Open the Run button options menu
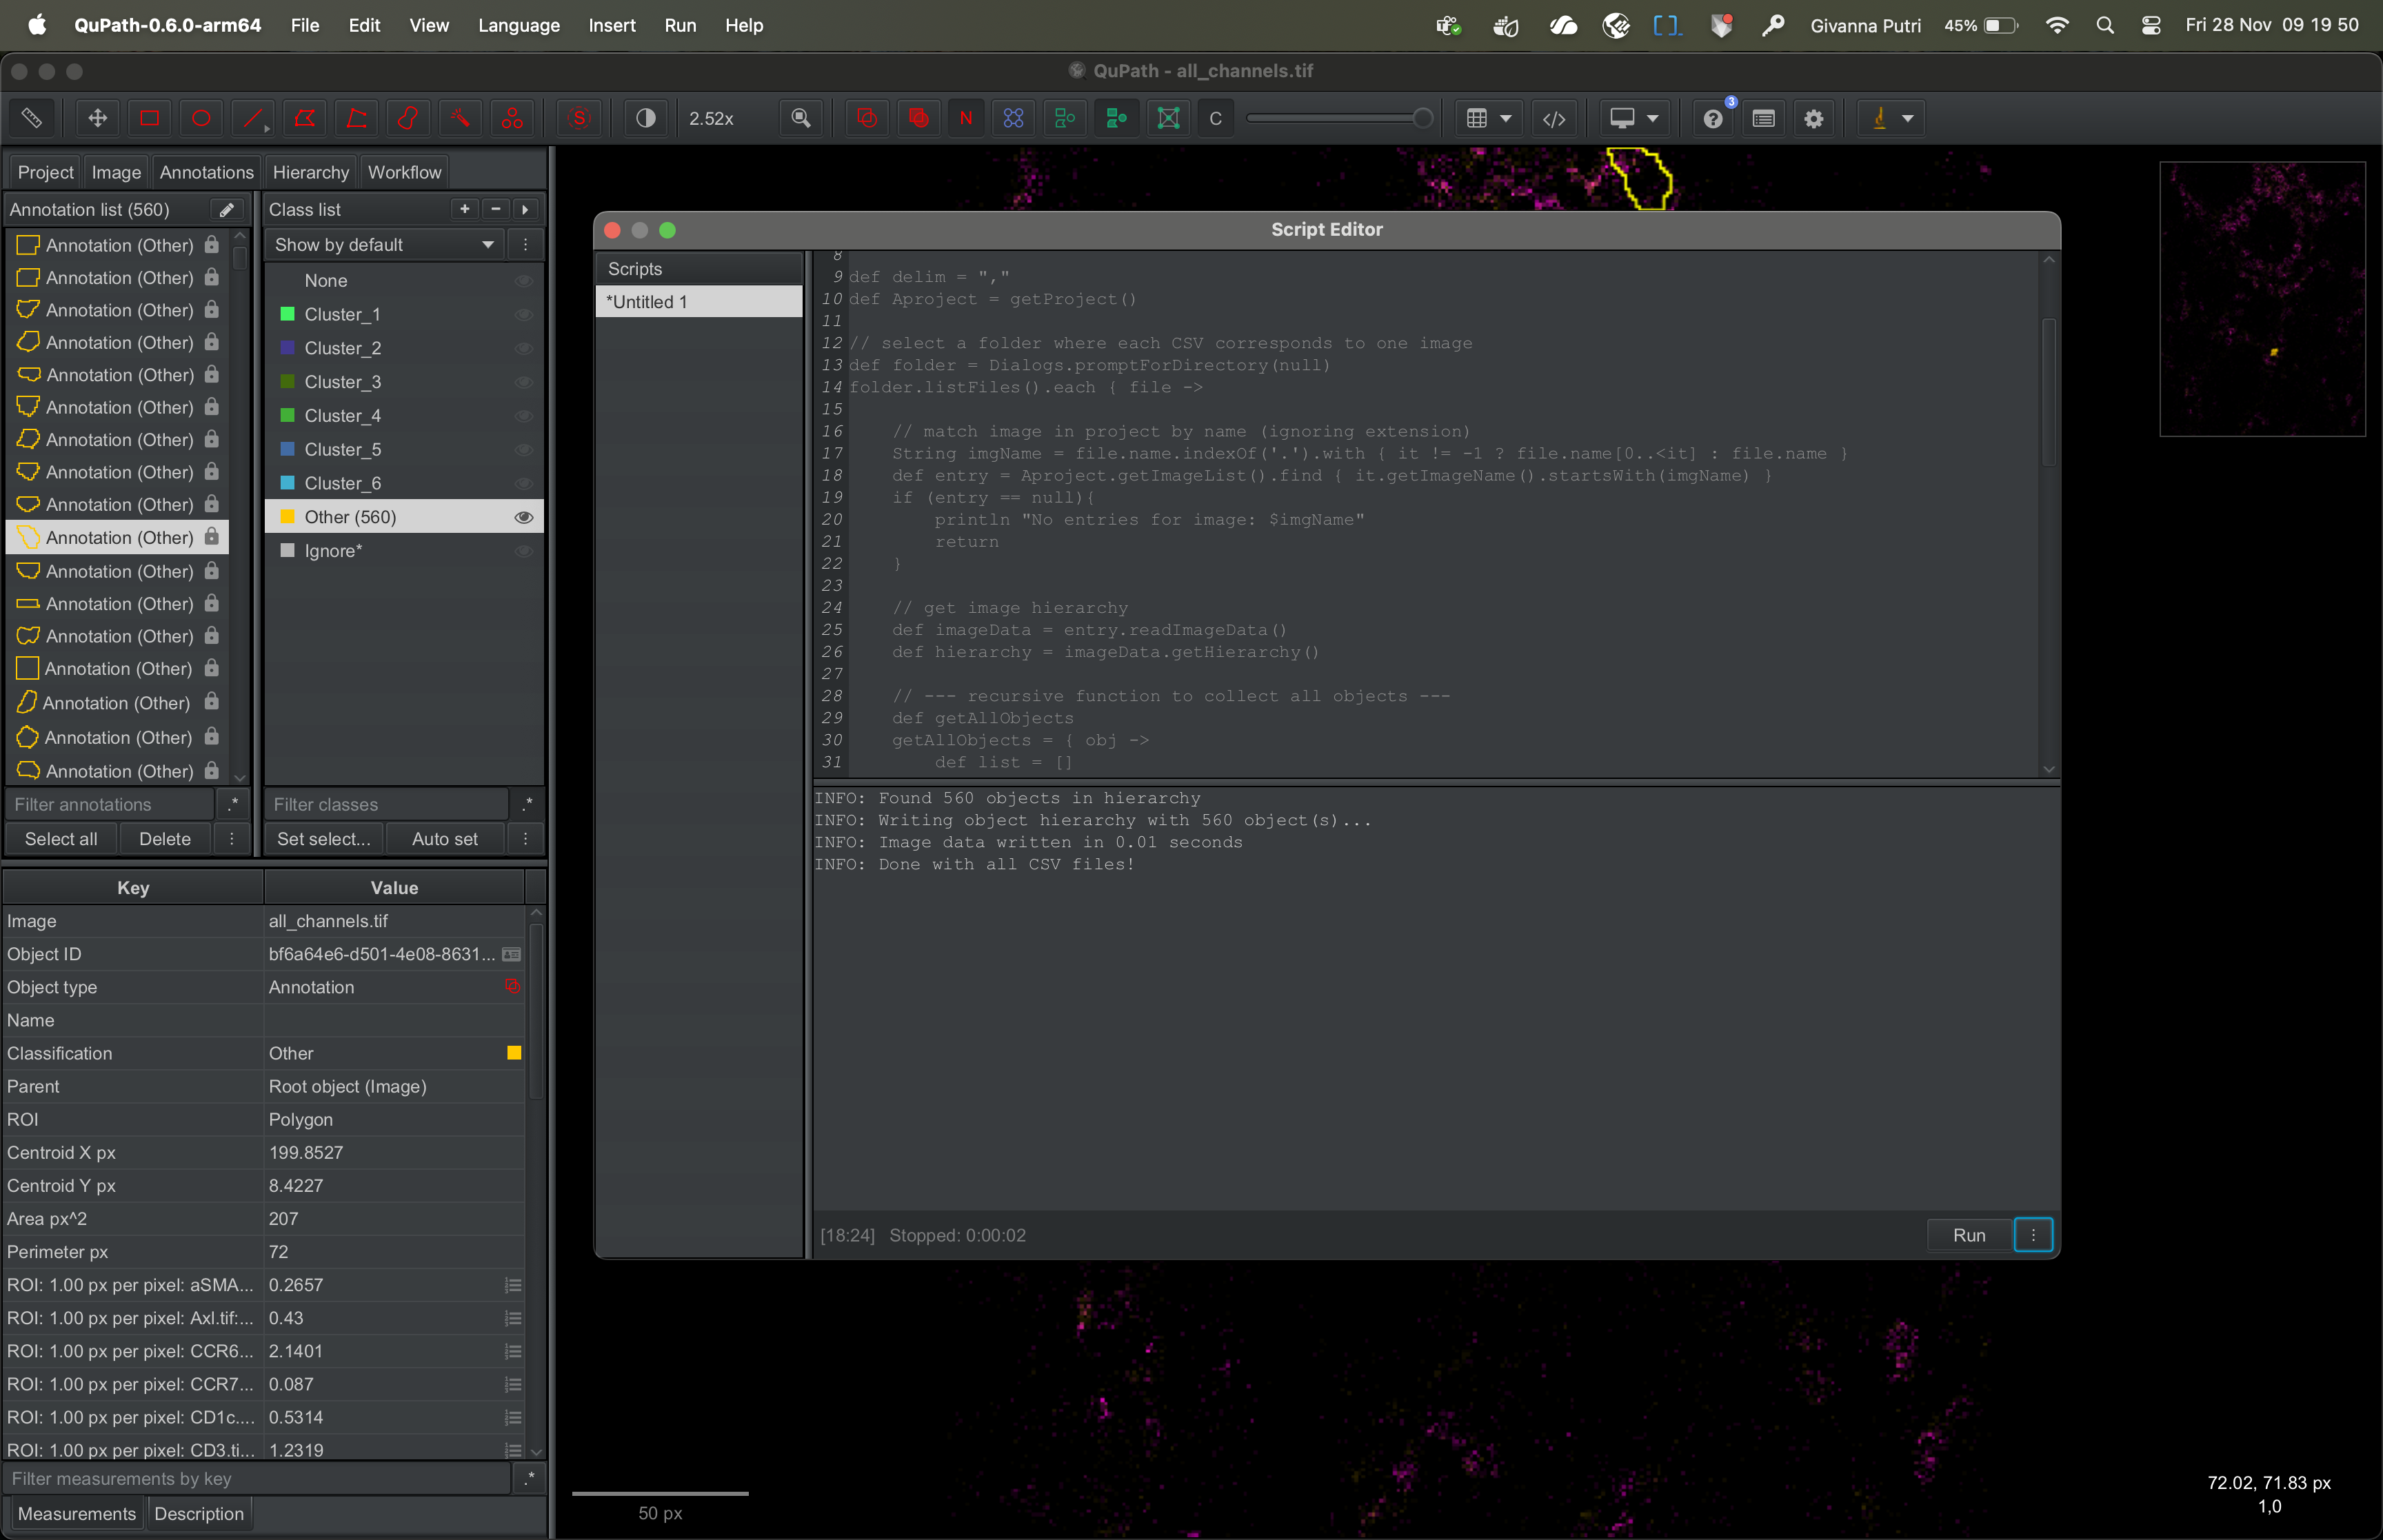 (2033, 1235)
